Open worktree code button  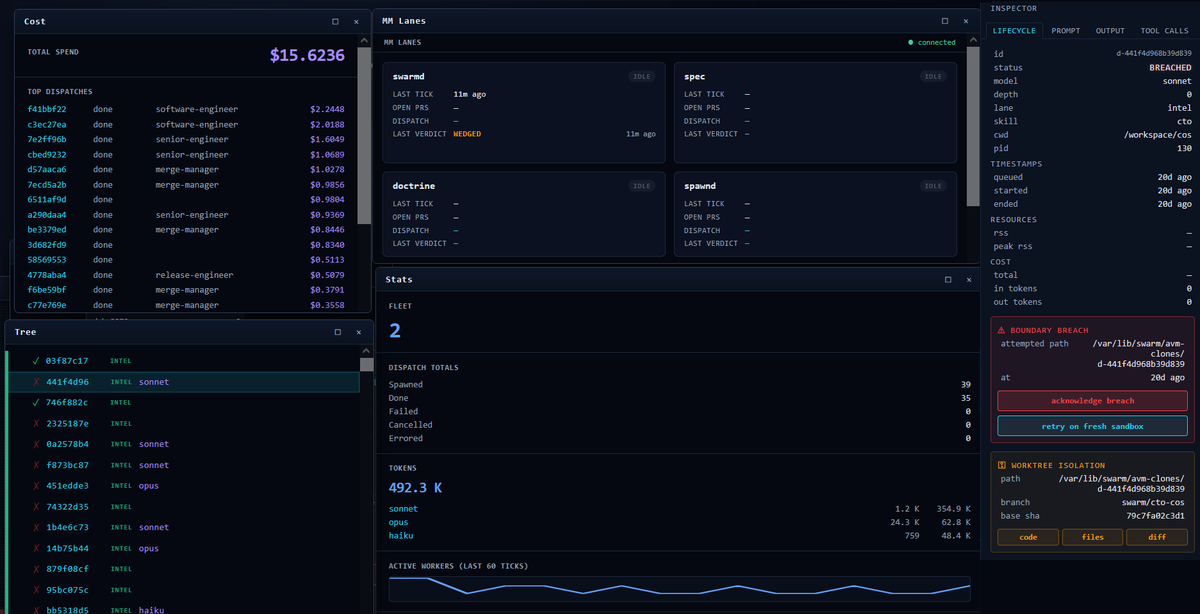coord(1027,537)
